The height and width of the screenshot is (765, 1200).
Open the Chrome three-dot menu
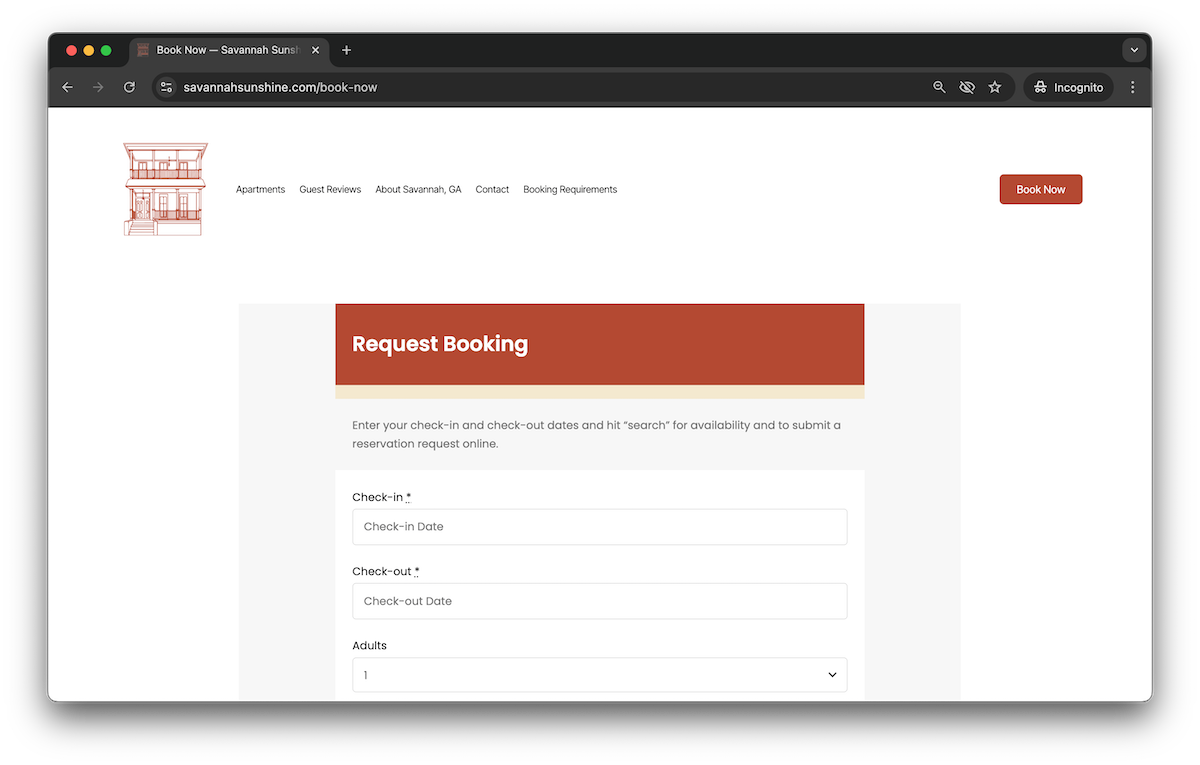click(1132, 87)
